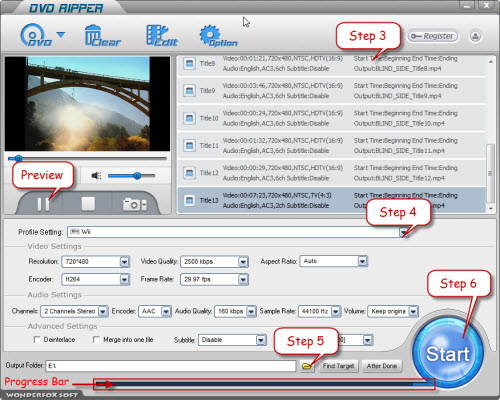
Task: Click the Clear trash icon
Action: click(x=103, y=35)
